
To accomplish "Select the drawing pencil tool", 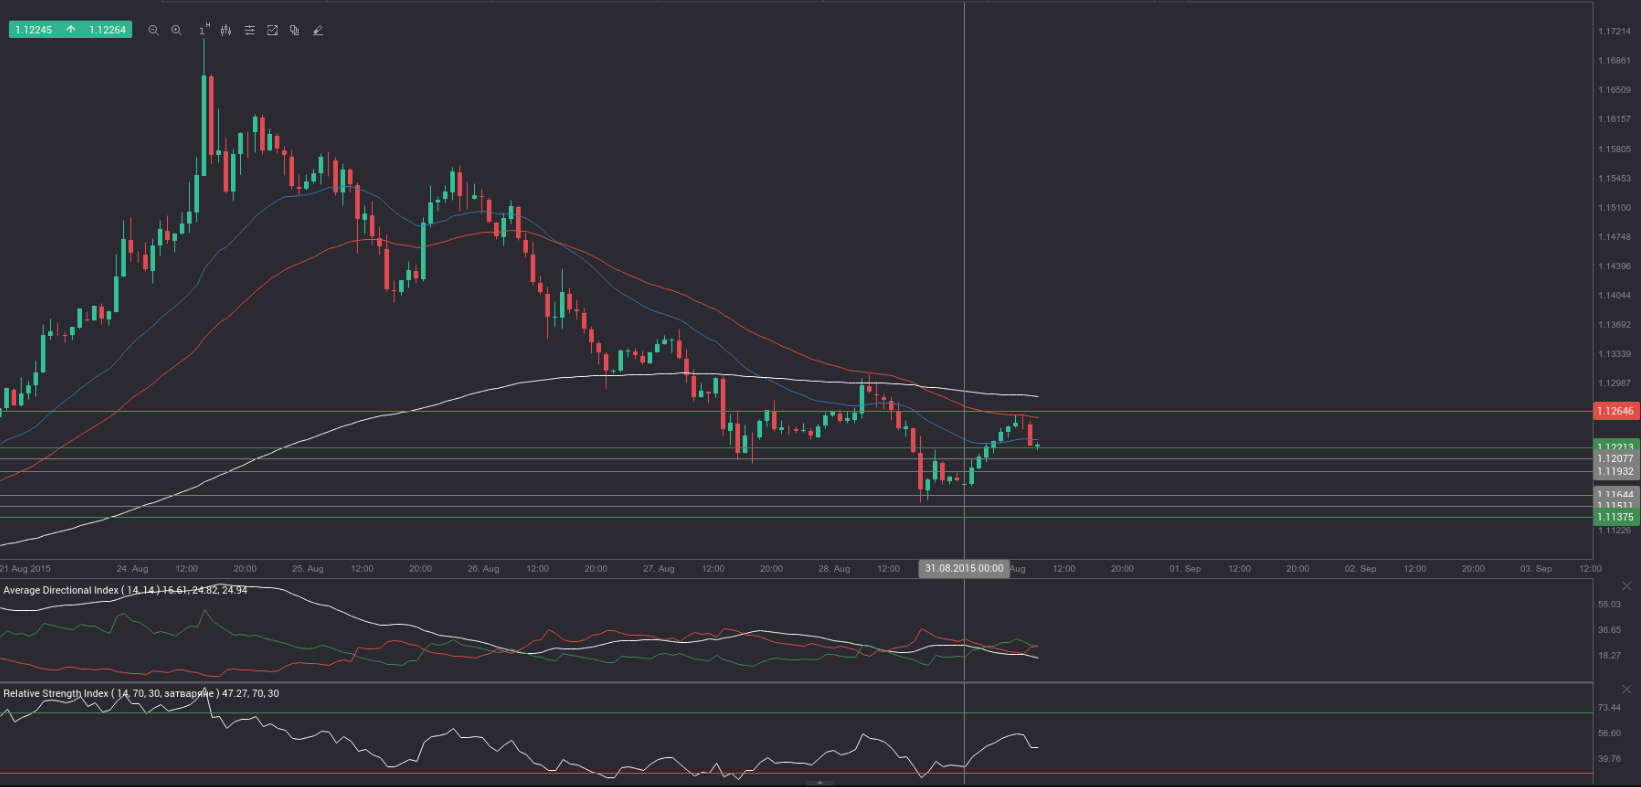I will (x=318, y=30).
